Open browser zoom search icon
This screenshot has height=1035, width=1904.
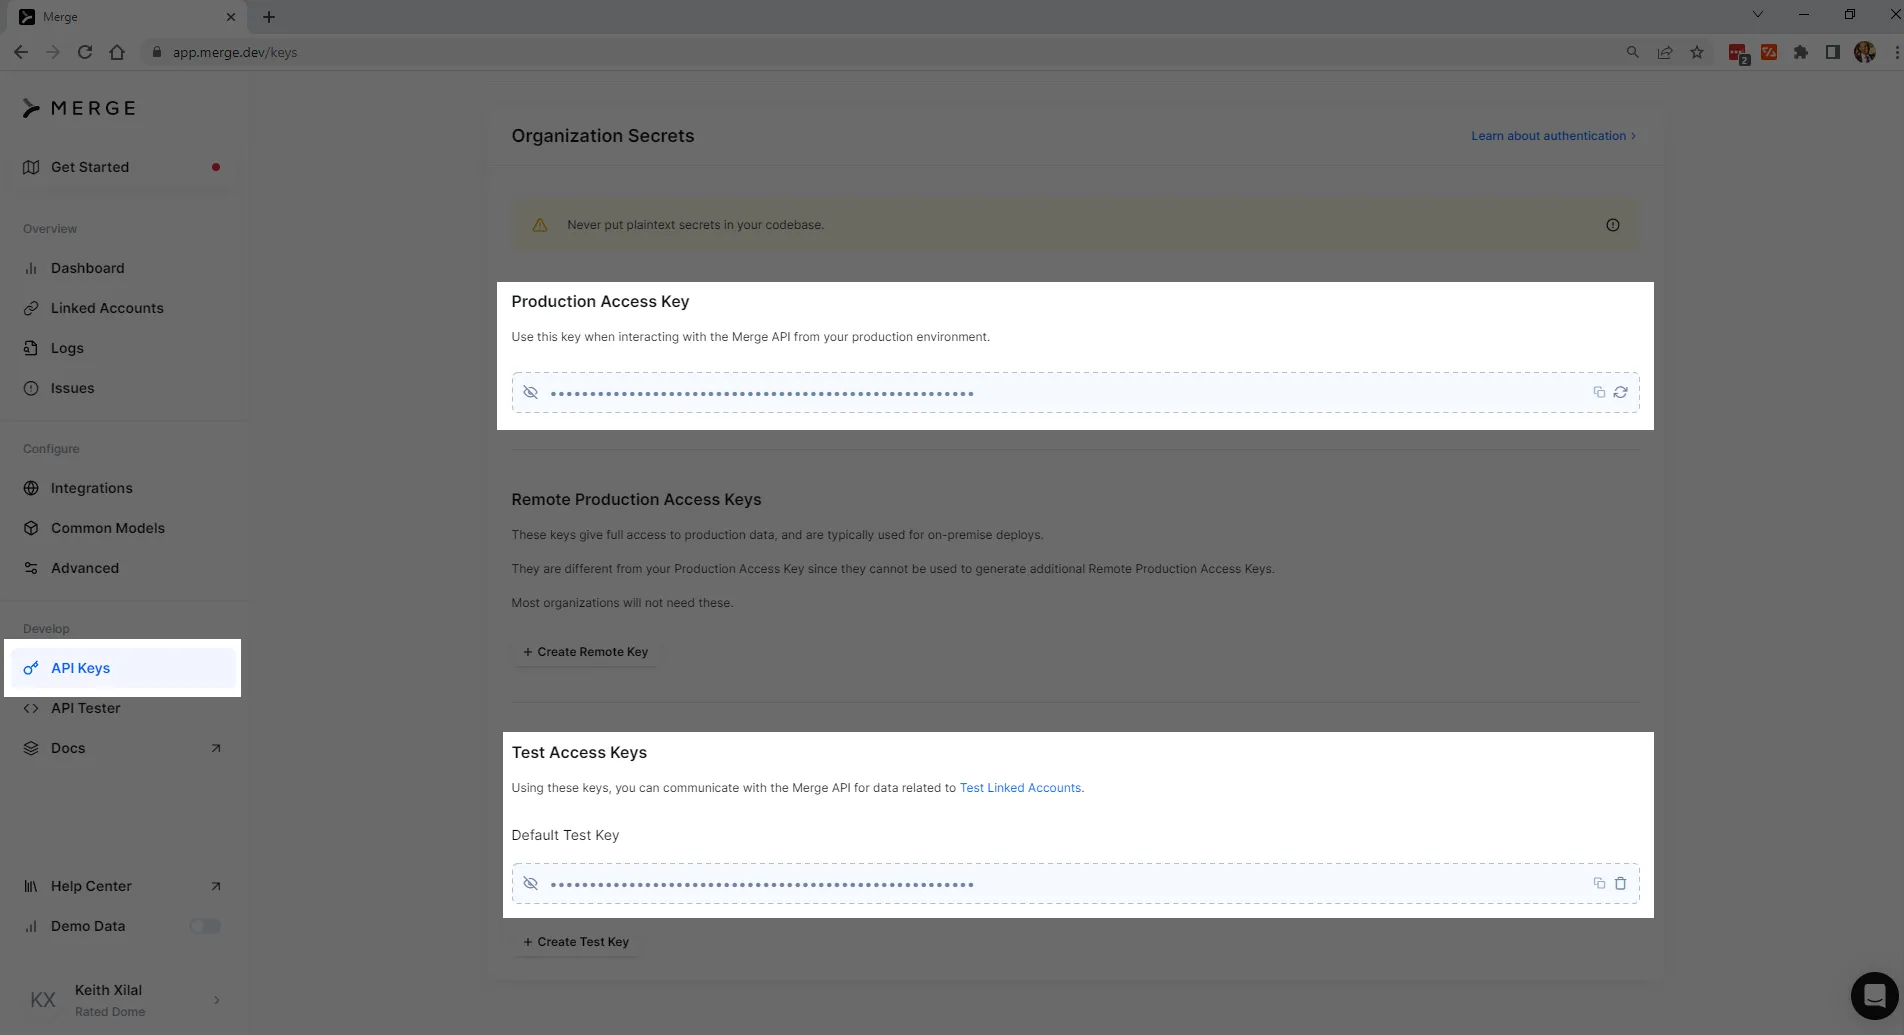tap(1633, 52)
